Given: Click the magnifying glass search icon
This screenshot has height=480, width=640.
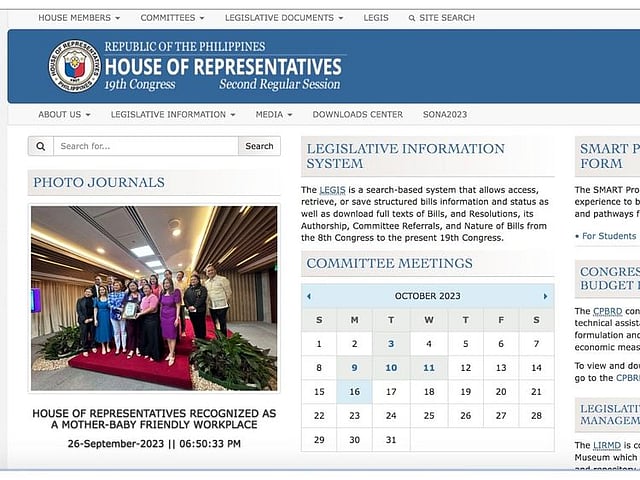Looking at the screenshot, I should click(x=40, y=146).
